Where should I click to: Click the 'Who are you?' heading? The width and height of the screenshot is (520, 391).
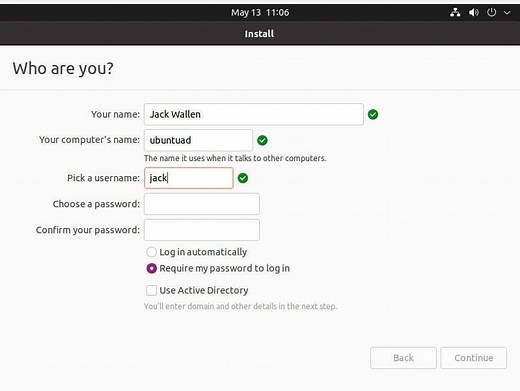click(x=63, y=69)
